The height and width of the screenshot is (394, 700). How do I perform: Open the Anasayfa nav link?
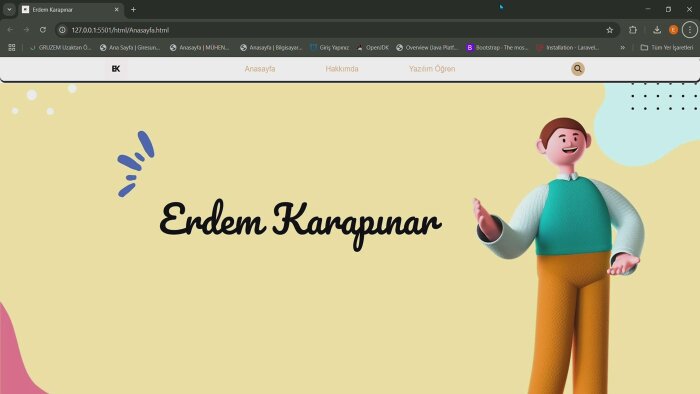(260, 69)
